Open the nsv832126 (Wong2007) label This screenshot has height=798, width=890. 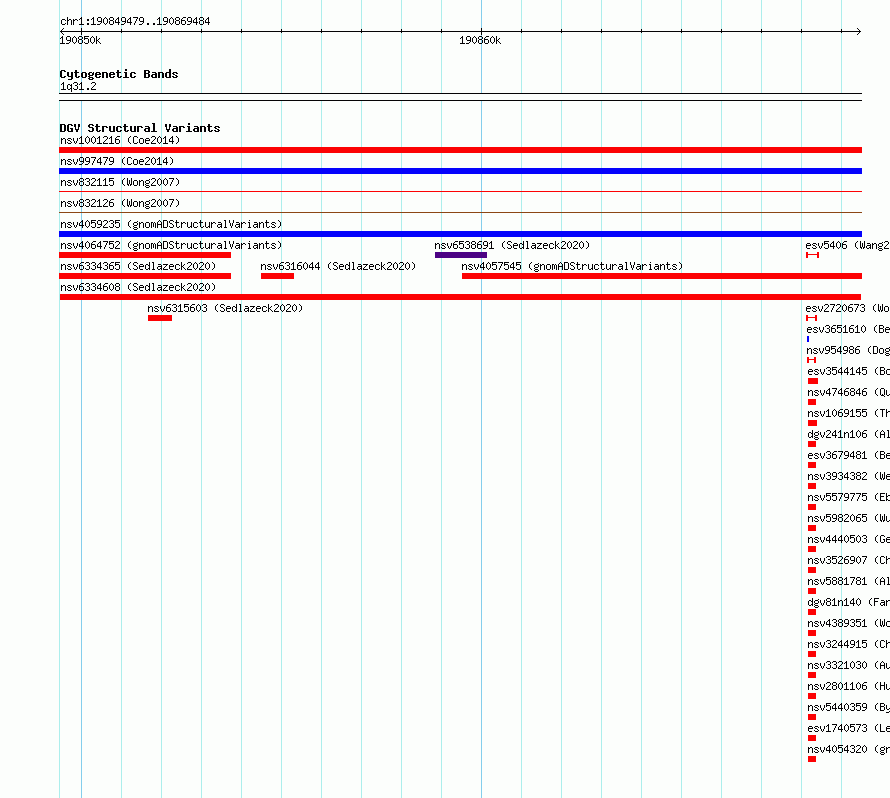click(x=120, y=203)
